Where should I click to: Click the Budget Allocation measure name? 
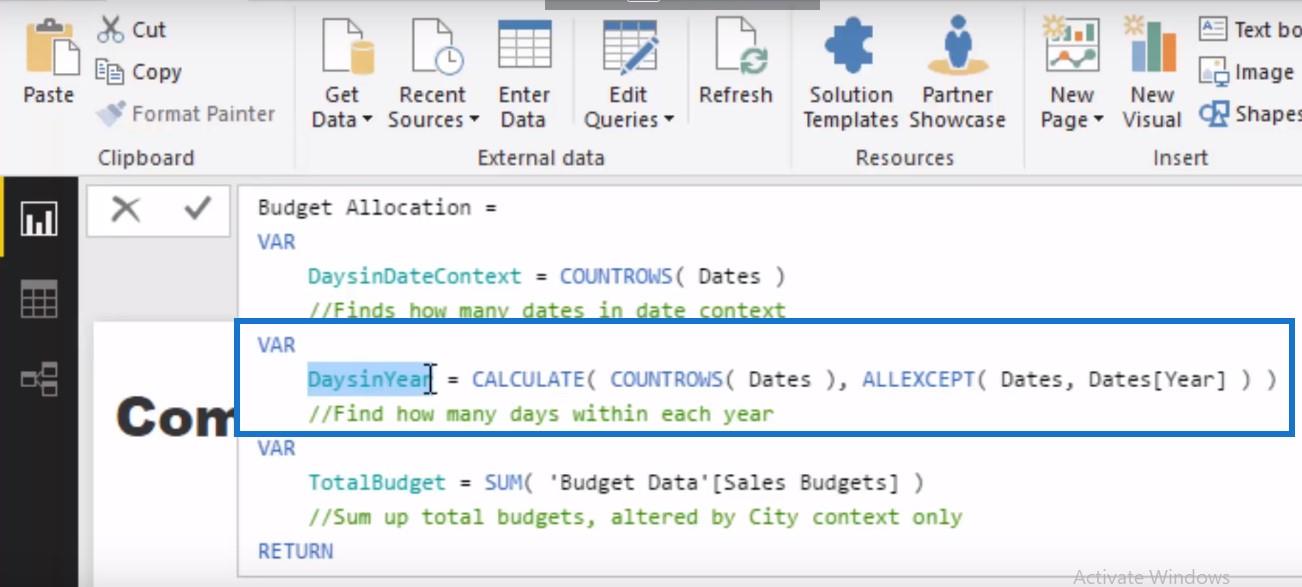point(364,208)
